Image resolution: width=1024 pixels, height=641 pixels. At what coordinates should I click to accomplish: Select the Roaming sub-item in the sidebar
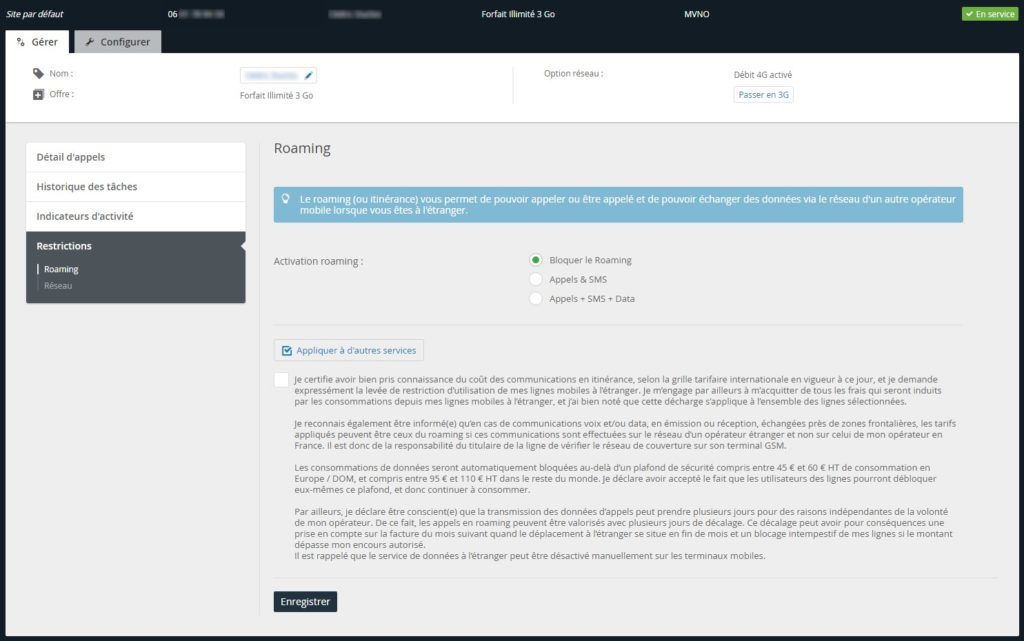click(x=61, y=269)
